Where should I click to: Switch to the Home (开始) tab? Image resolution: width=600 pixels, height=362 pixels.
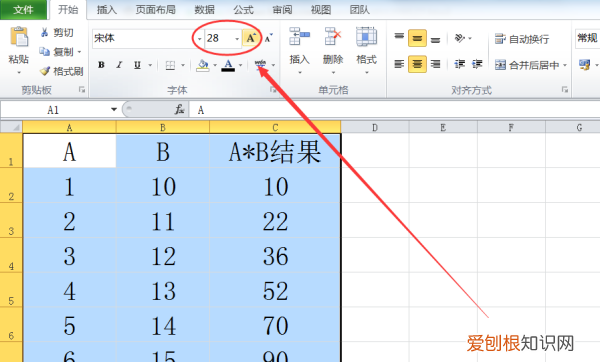(x=68, y=10)
